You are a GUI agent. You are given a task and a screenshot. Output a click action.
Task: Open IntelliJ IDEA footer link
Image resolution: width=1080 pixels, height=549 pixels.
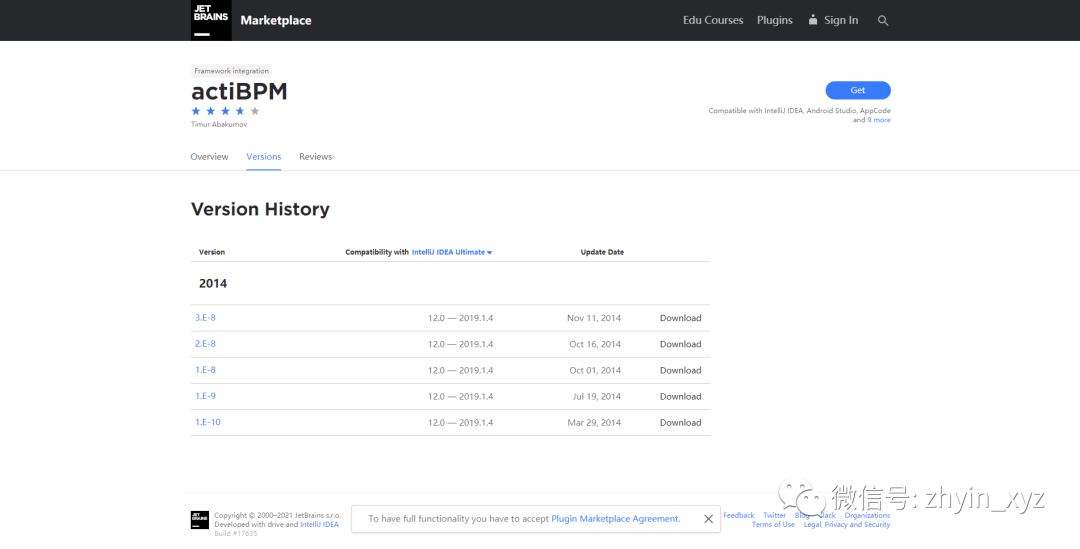pos(320,525)
